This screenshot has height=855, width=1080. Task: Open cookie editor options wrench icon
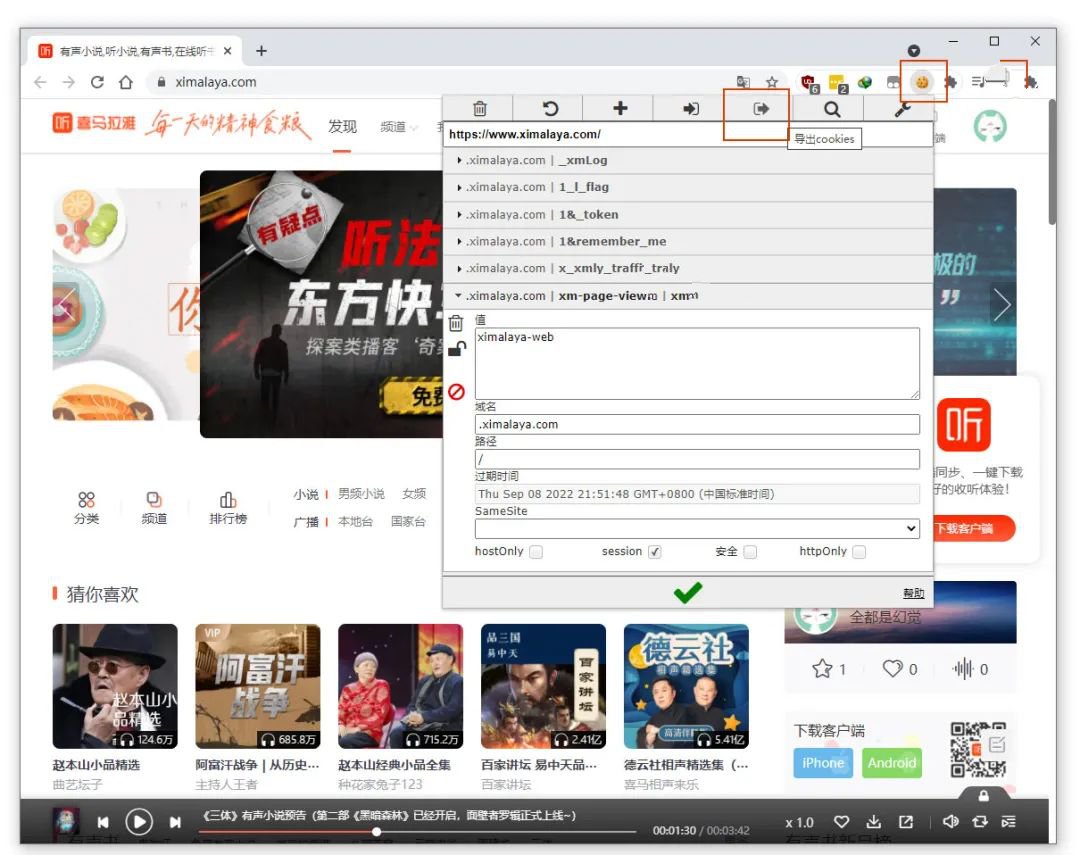tap(902, 109)
